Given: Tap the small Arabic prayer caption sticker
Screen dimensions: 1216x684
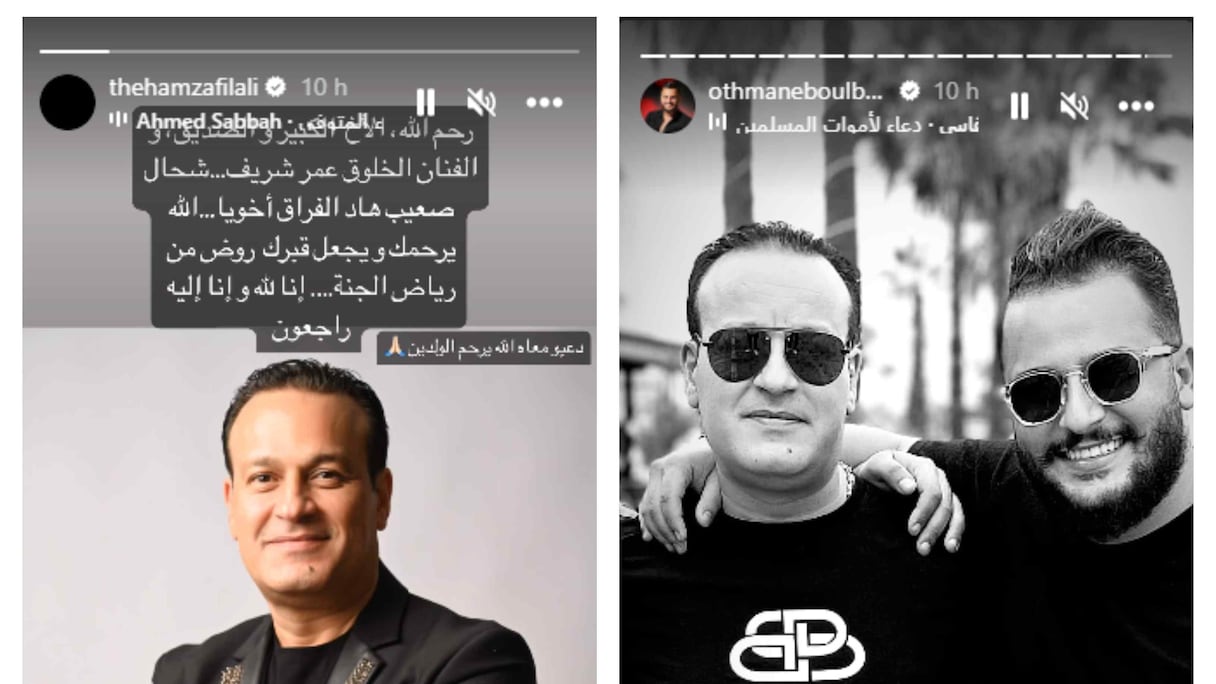Looking at the screenshot, I should (484, 347).
